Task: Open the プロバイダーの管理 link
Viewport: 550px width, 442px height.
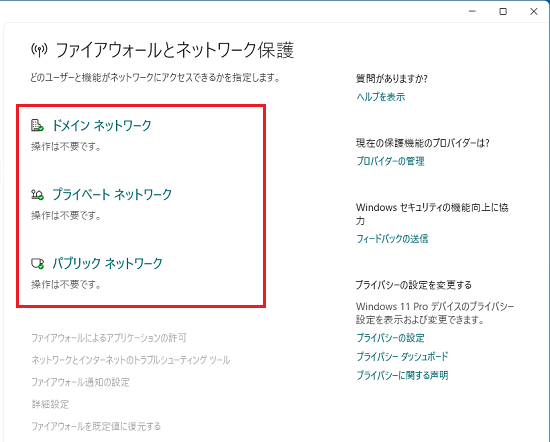Action: [x=390, y=161]
